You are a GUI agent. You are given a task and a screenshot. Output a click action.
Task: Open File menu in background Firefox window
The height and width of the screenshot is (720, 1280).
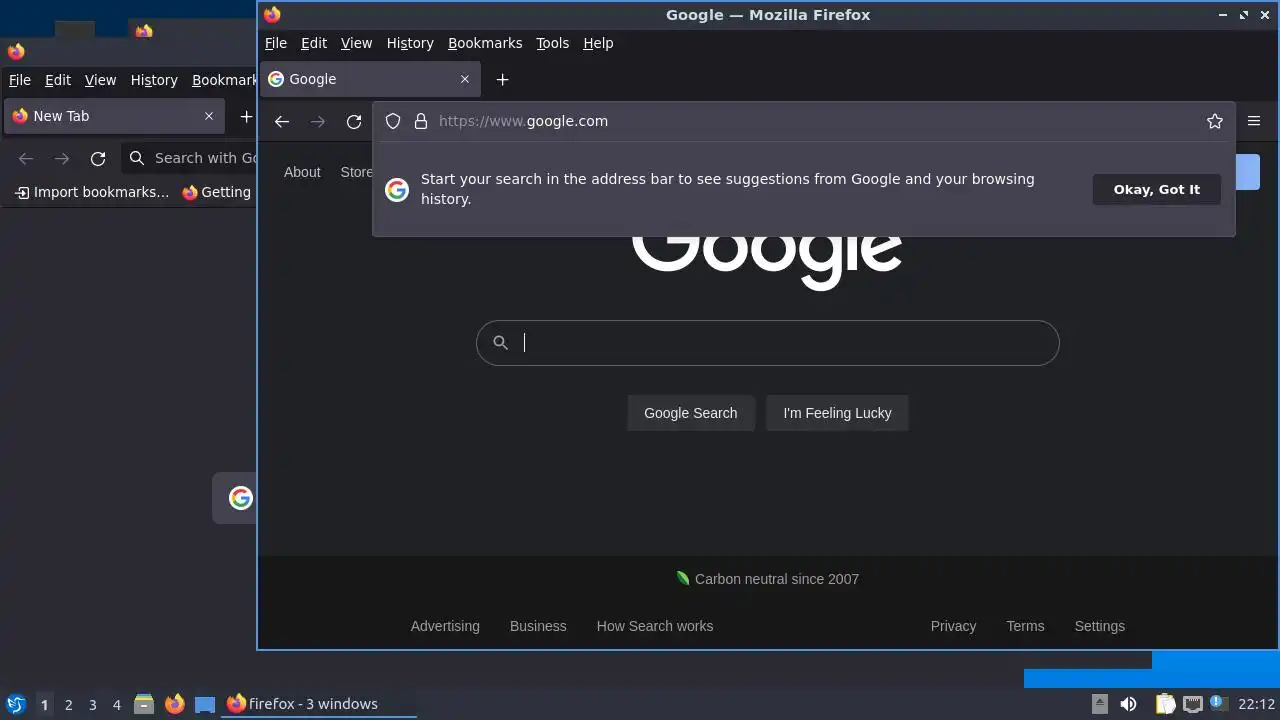click(20, 80)
